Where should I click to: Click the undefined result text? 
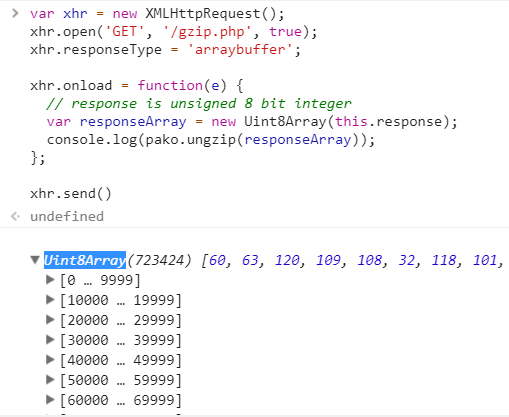67,216
